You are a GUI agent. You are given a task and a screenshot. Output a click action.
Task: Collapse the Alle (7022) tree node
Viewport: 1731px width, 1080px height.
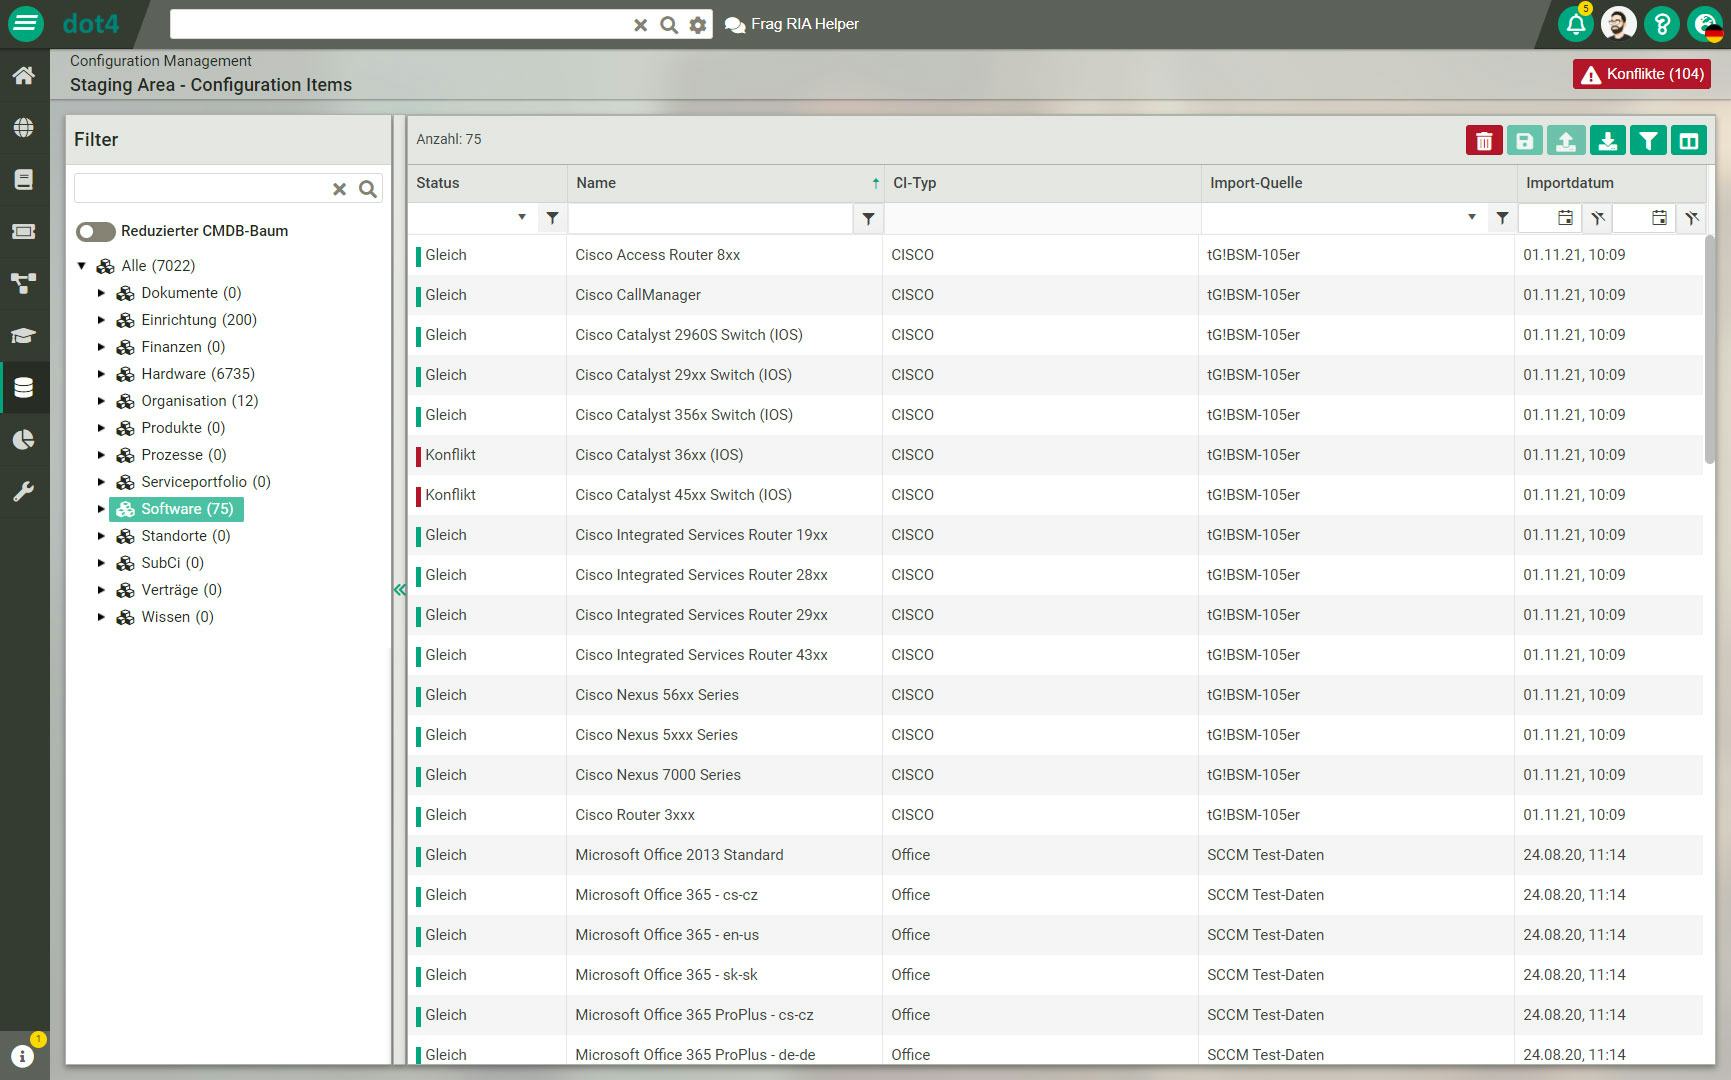tap(82, 266)
